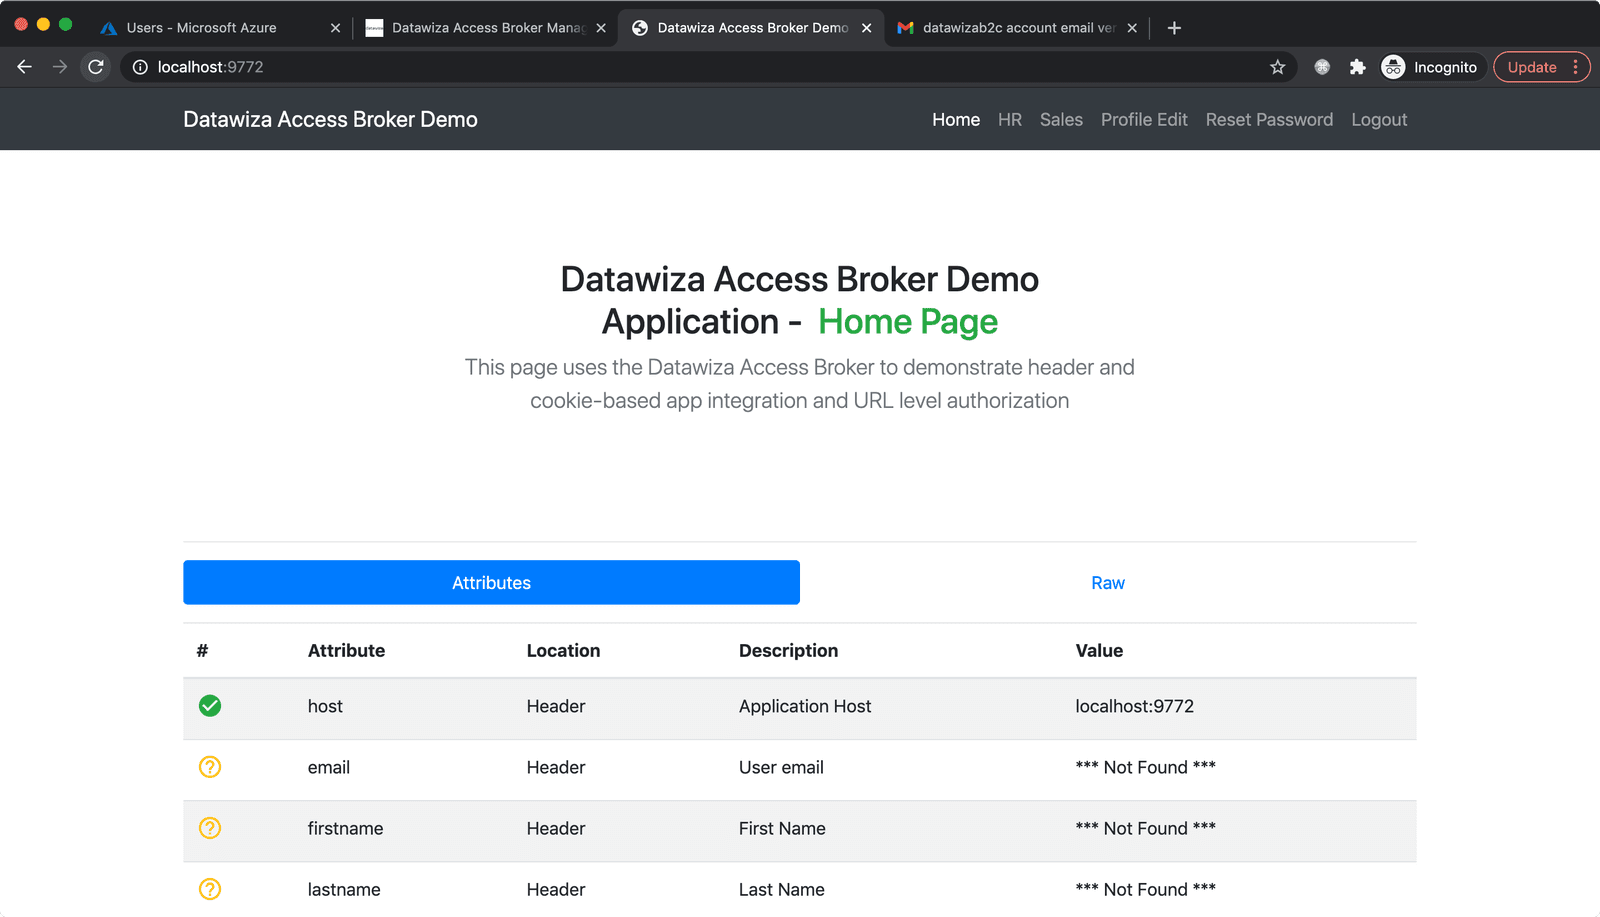1600x917 pixels.
Task: Open the Sales nav link
Action: click(x=1061, y=119)
